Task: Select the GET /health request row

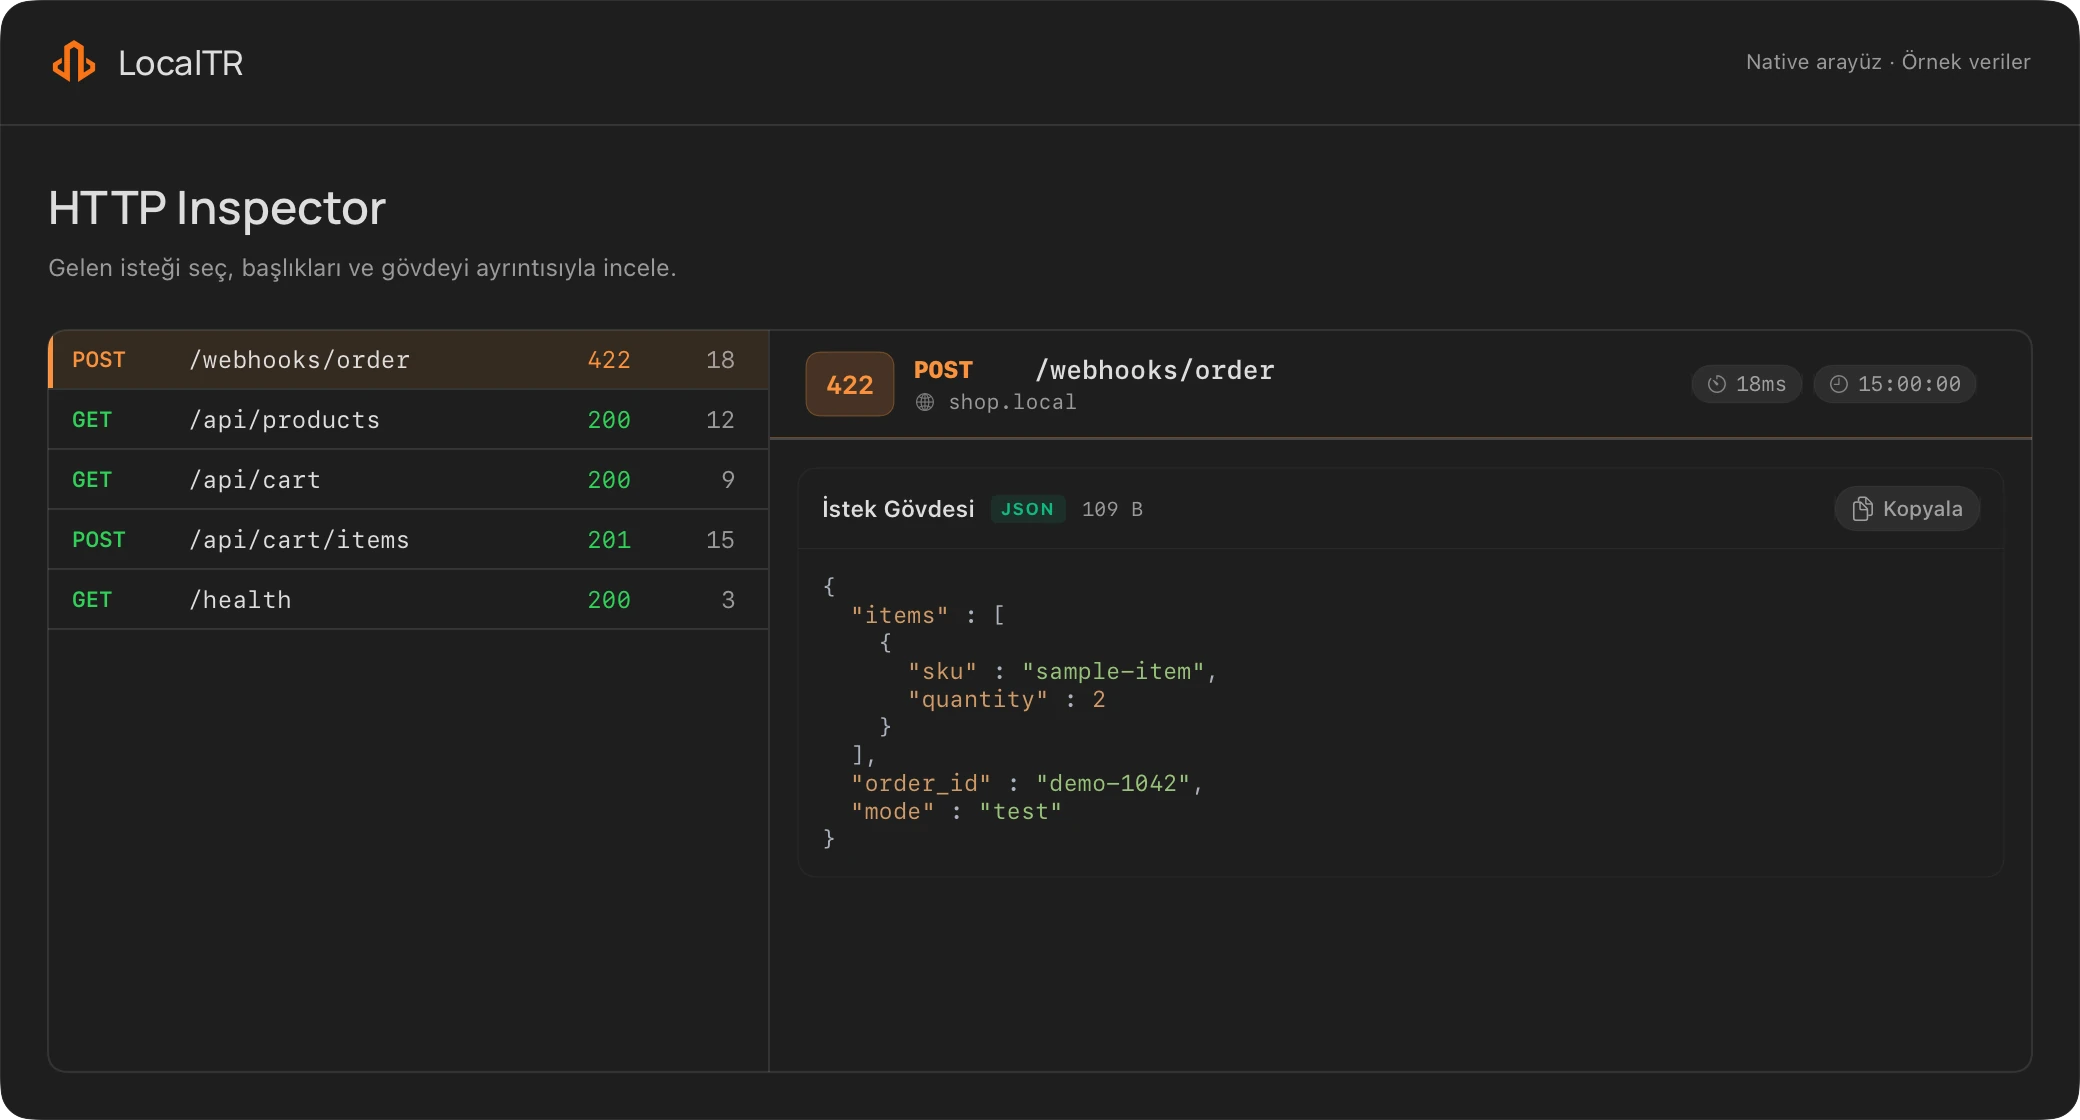Action: (x=408, y=600)
